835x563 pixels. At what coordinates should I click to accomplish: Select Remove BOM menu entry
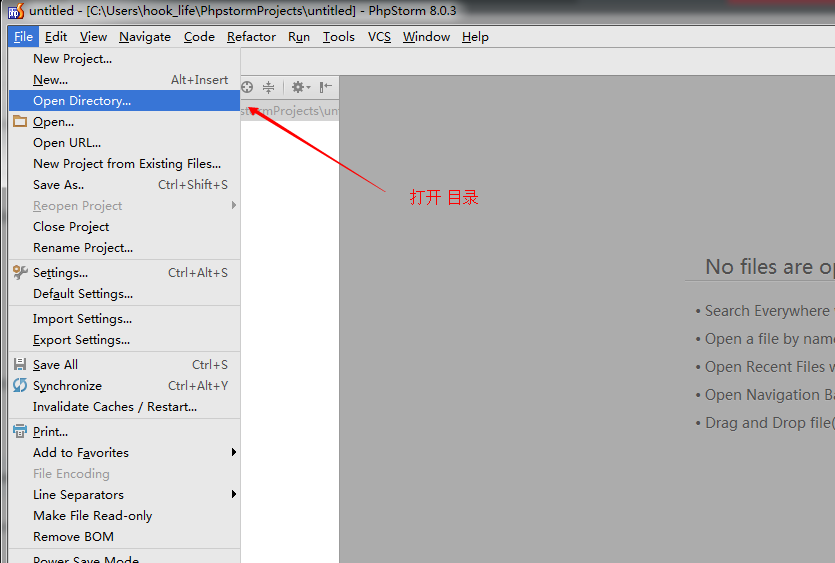(125, 536)
